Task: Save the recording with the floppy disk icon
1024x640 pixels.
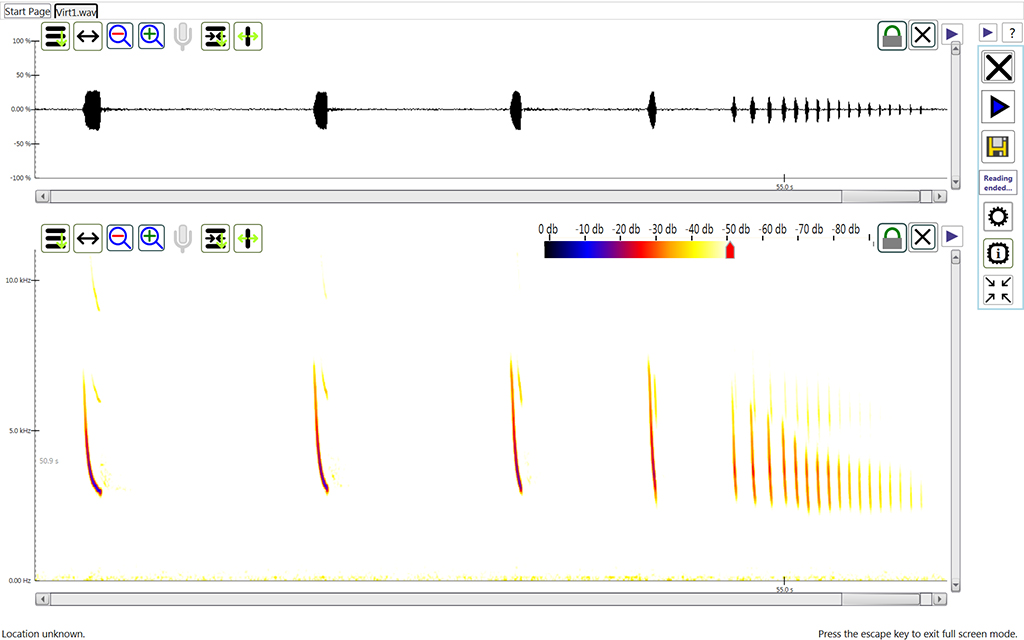Action: tap(997, 147)
